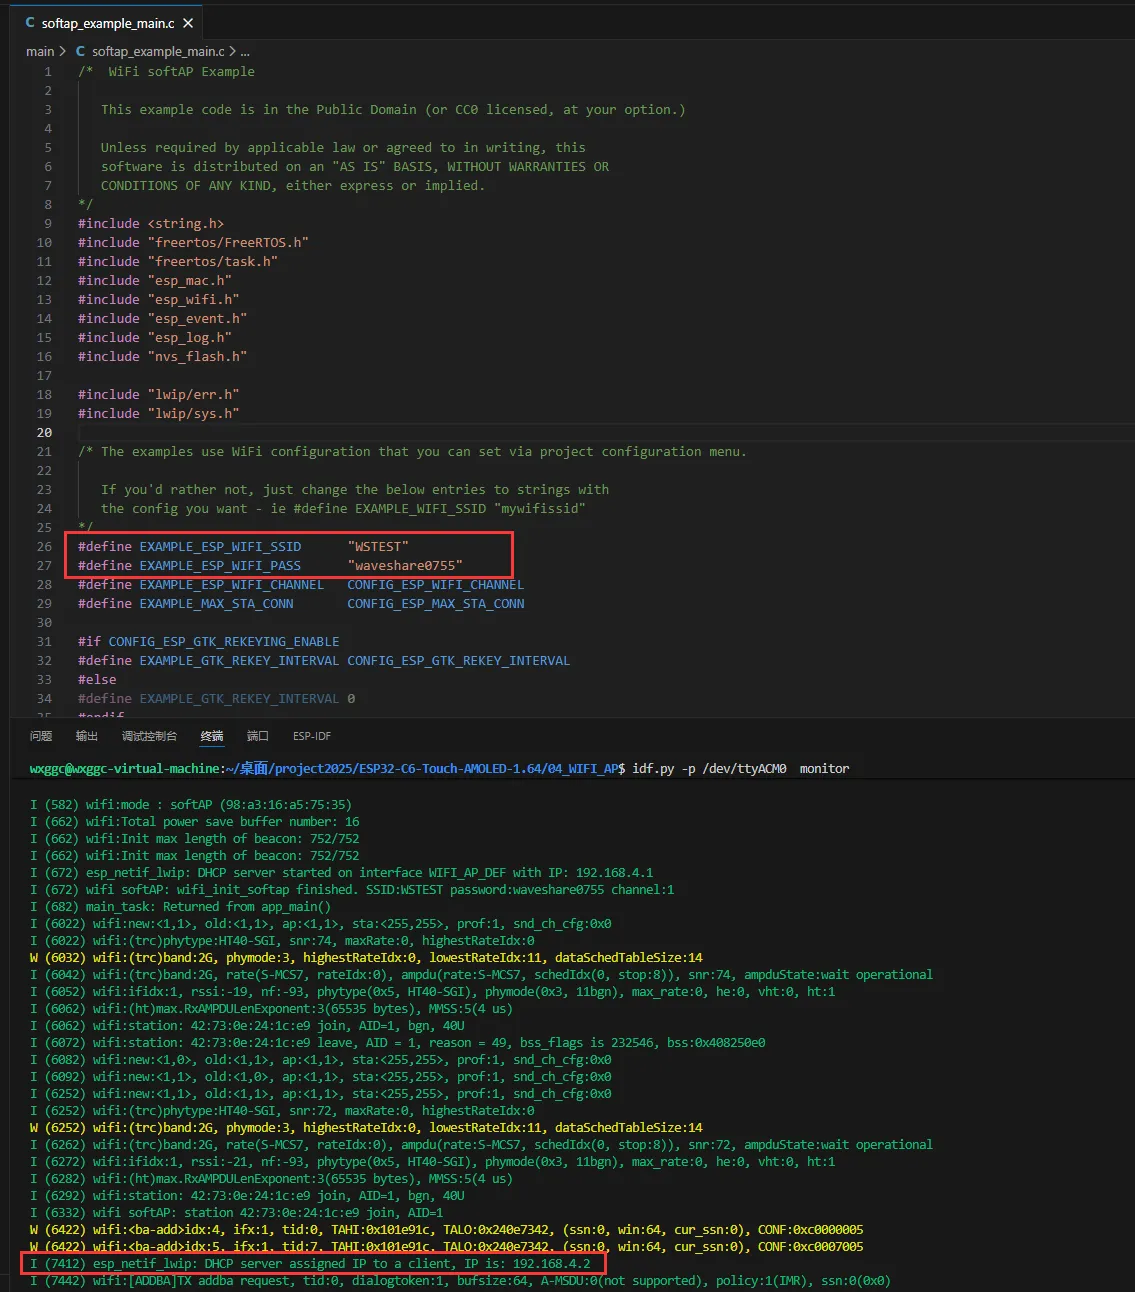Click the C language icon in breadcrumb
Viewport: 1135px width, 1292px height.
pyautogui.click(x=80, y=51)
